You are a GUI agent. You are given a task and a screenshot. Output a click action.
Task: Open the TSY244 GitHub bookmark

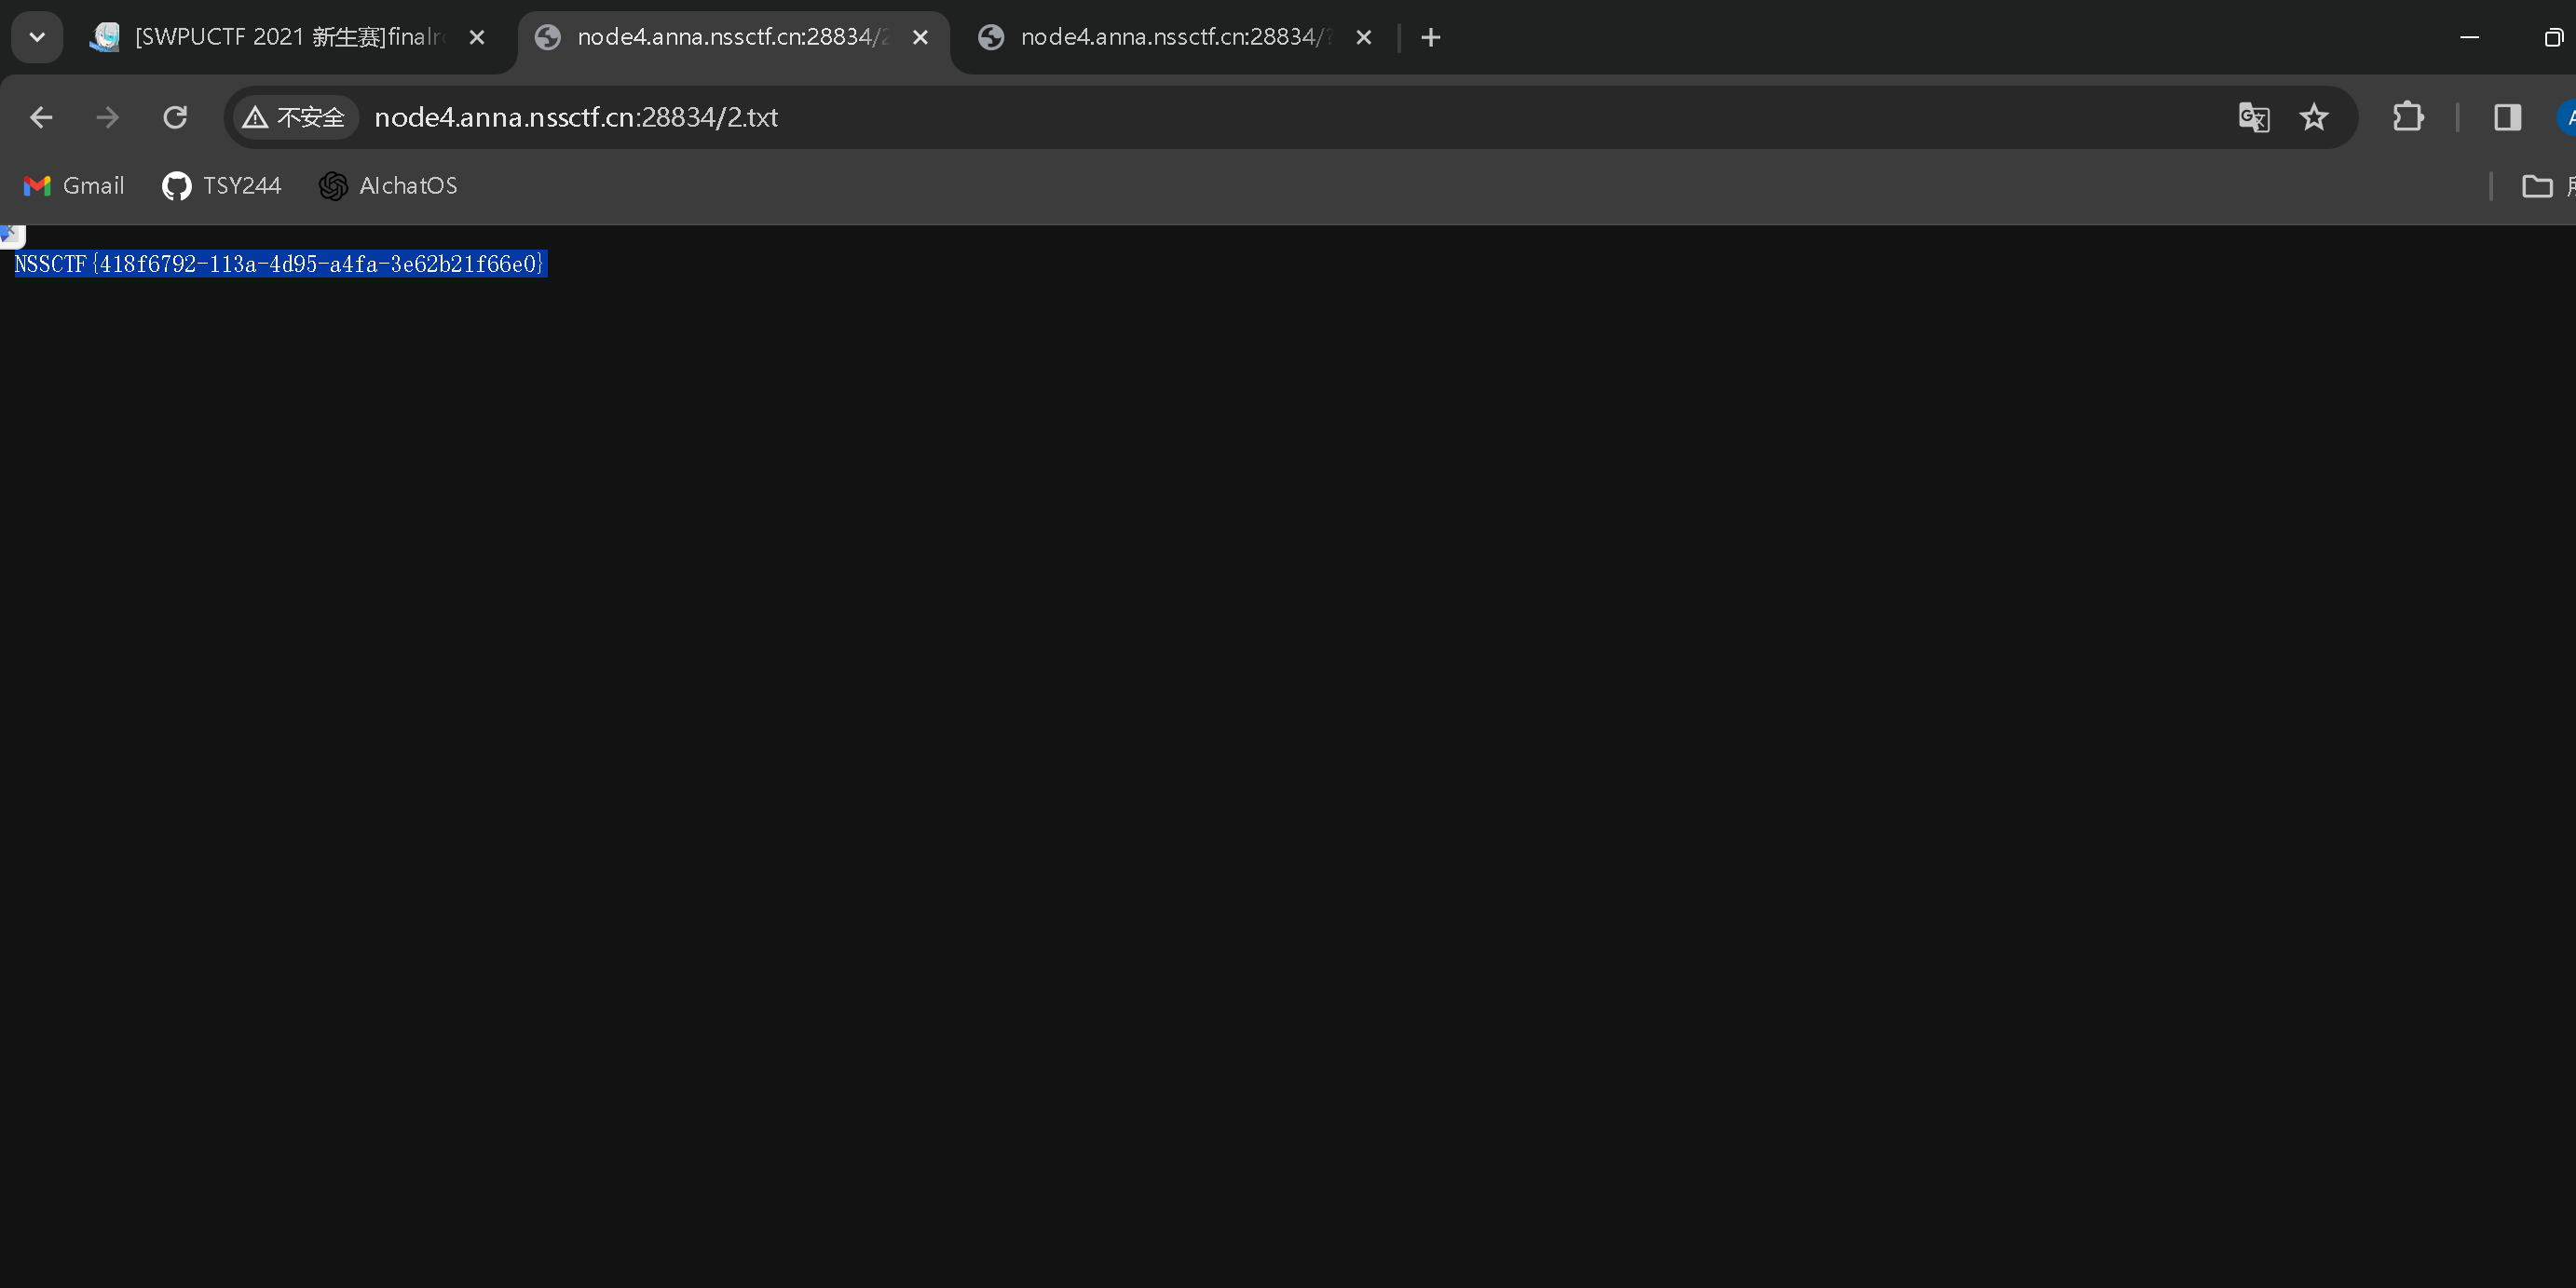point(222,186)
